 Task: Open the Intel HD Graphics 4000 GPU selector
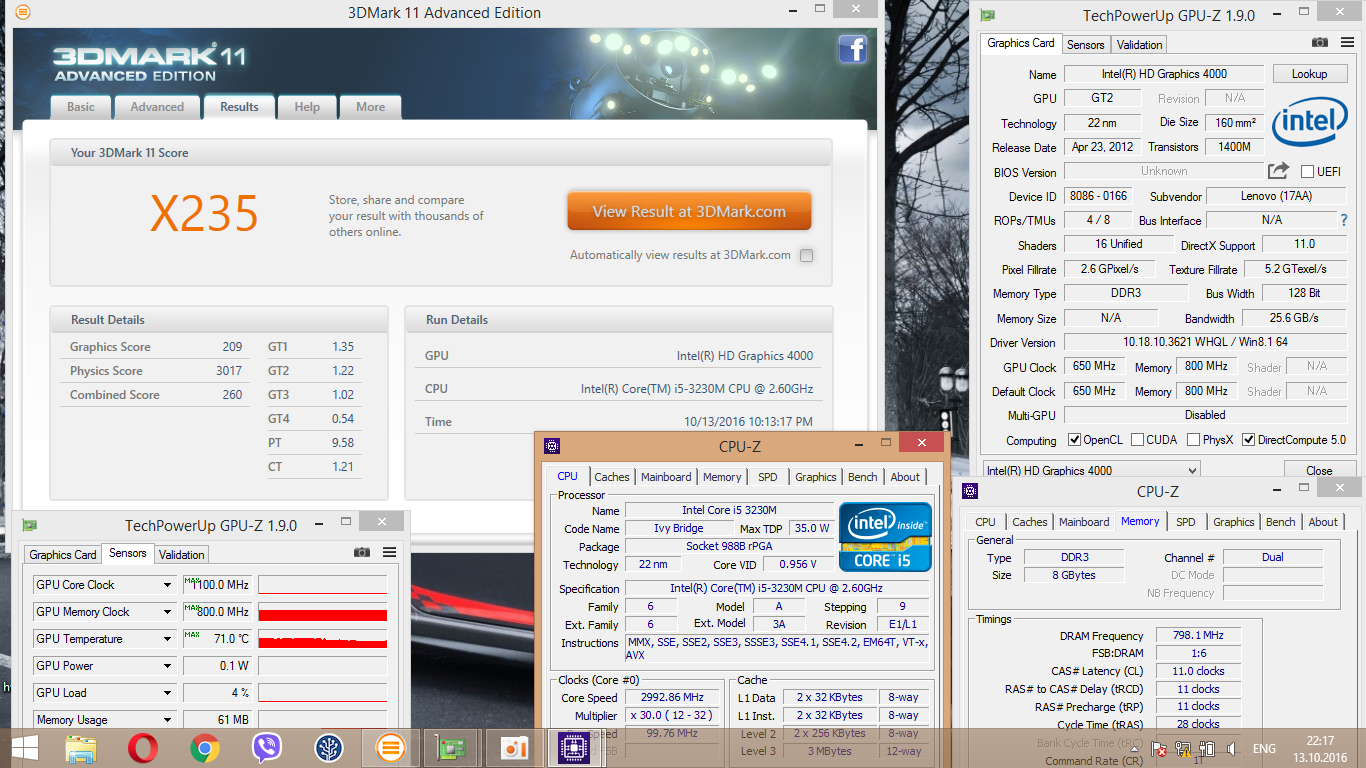click(1091, 470)
